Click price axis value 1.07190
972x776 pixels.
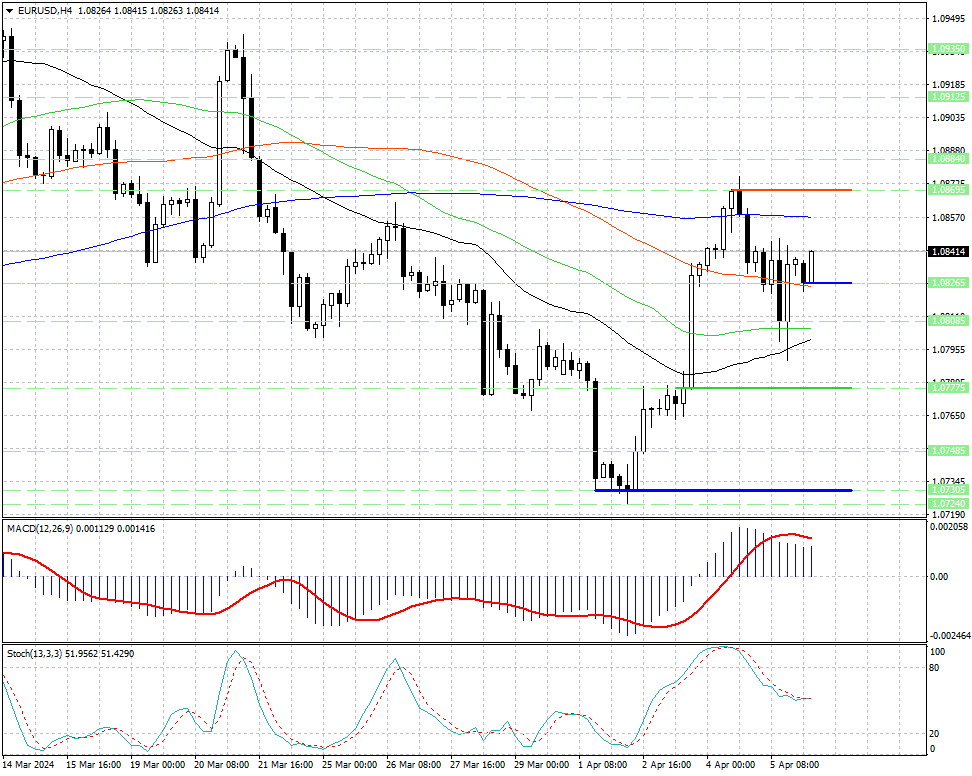[x=948, y=515]
